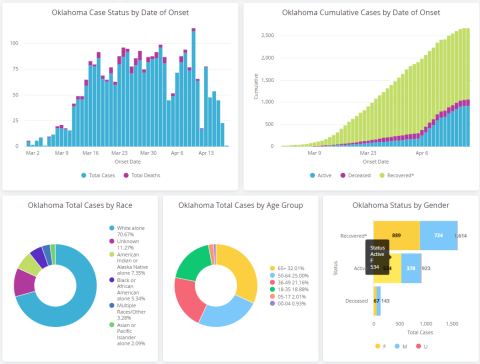Viewport: 480px width, 364px height.
Task: Click Active male bar showing 378
Action: (x=411, y=268)
